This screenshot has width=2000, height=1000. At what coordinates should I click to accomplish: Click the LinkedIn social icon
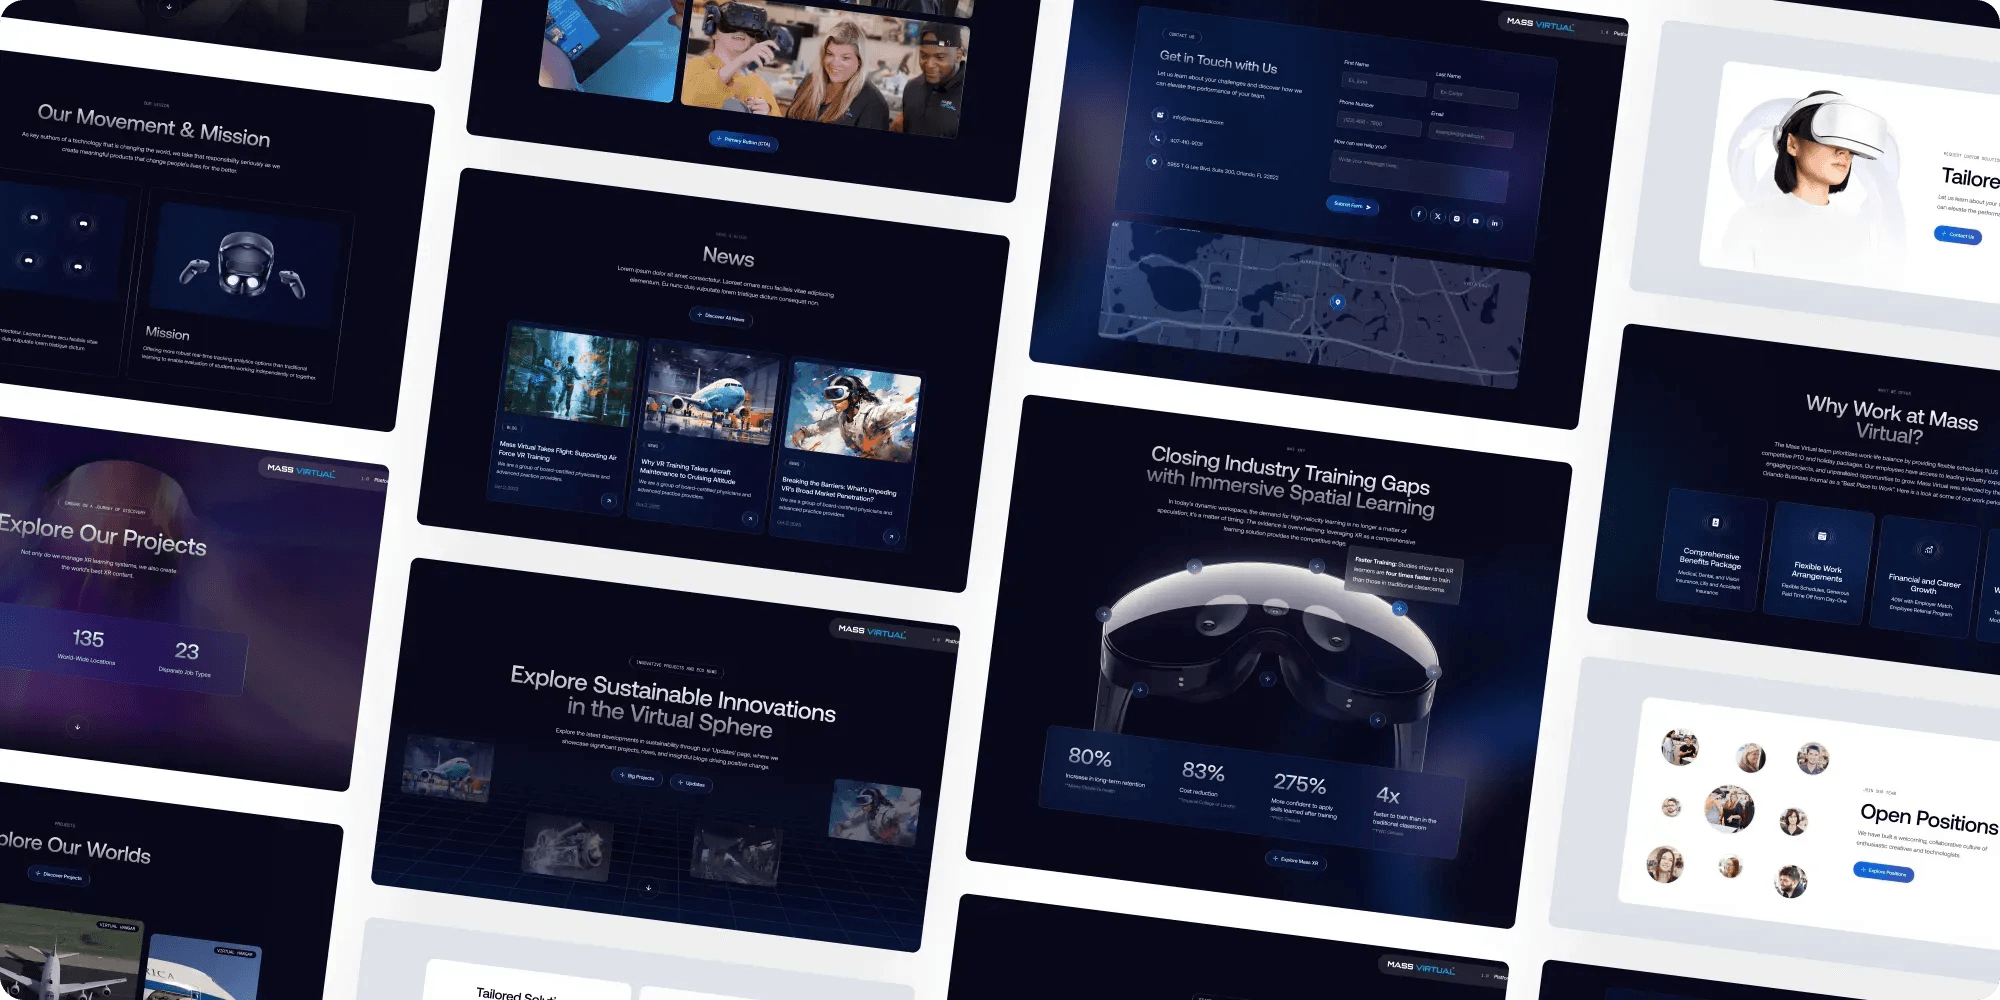click(x=1494, y=223)
